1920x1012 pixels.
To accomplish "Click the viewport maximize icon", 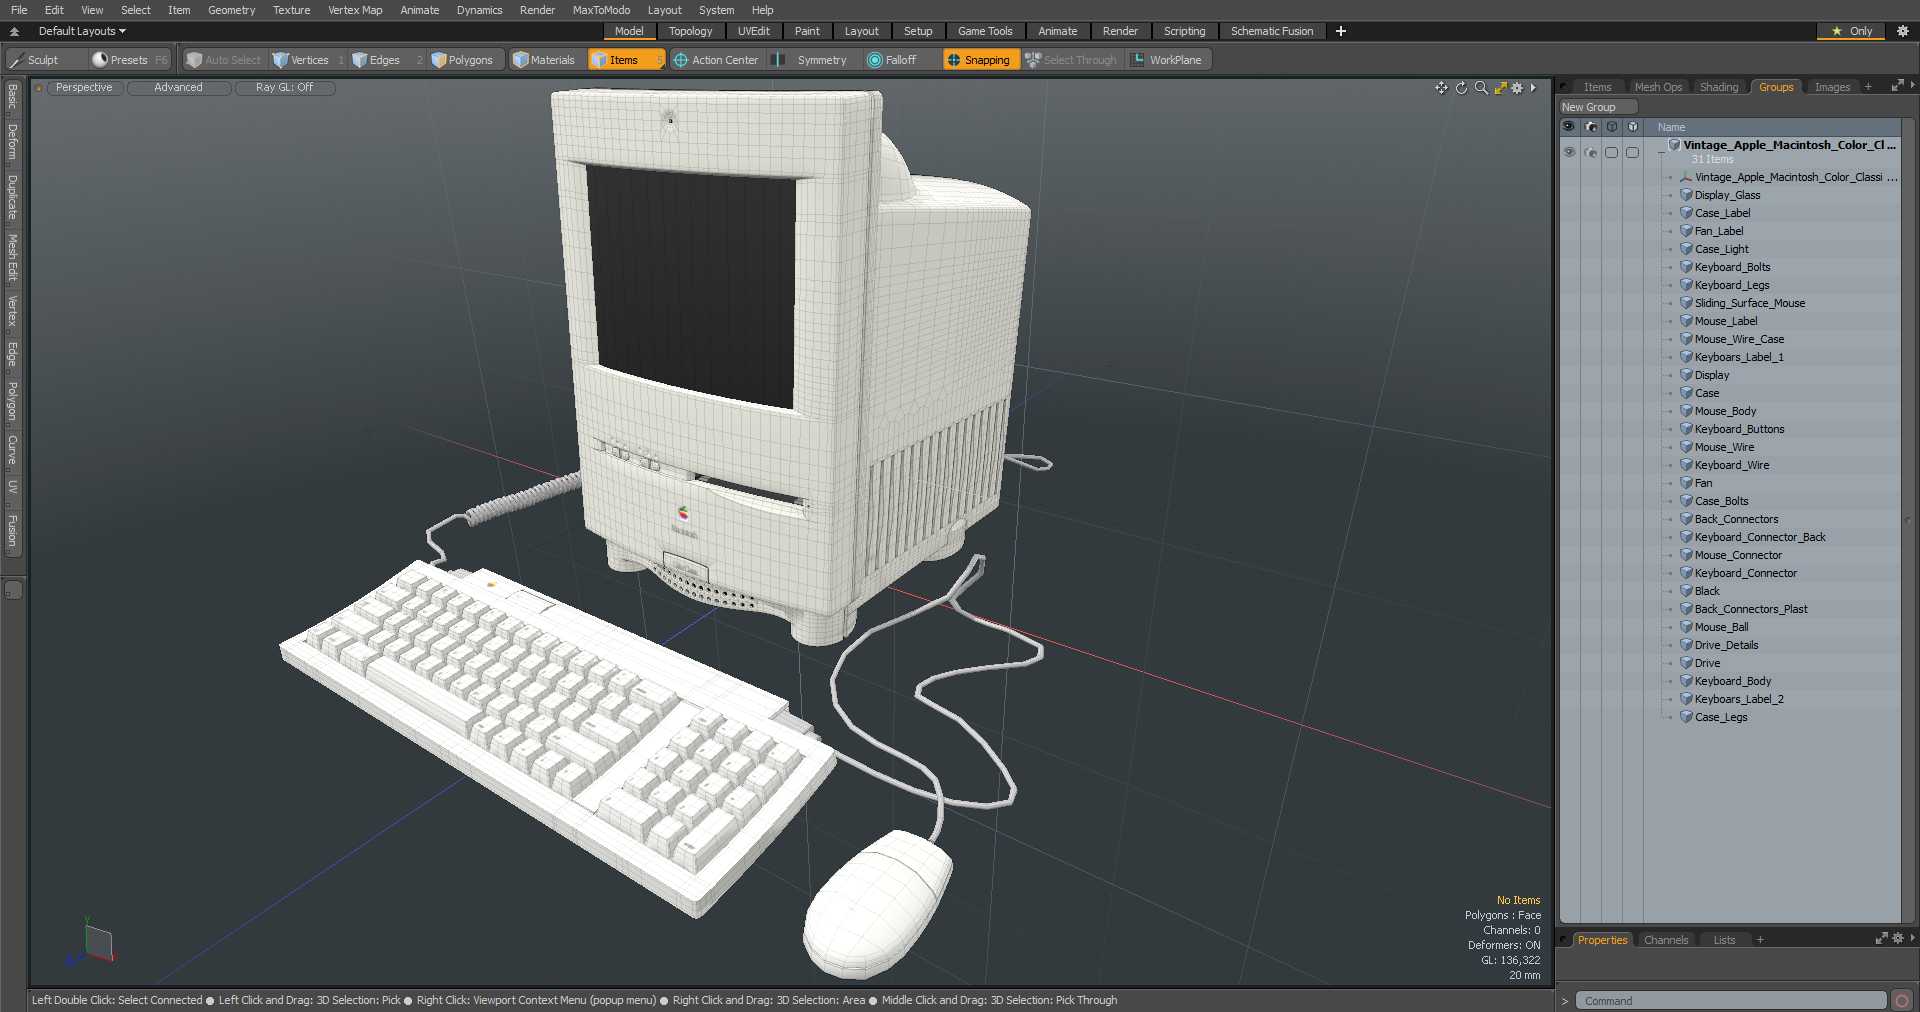I will pos(1500,88).
